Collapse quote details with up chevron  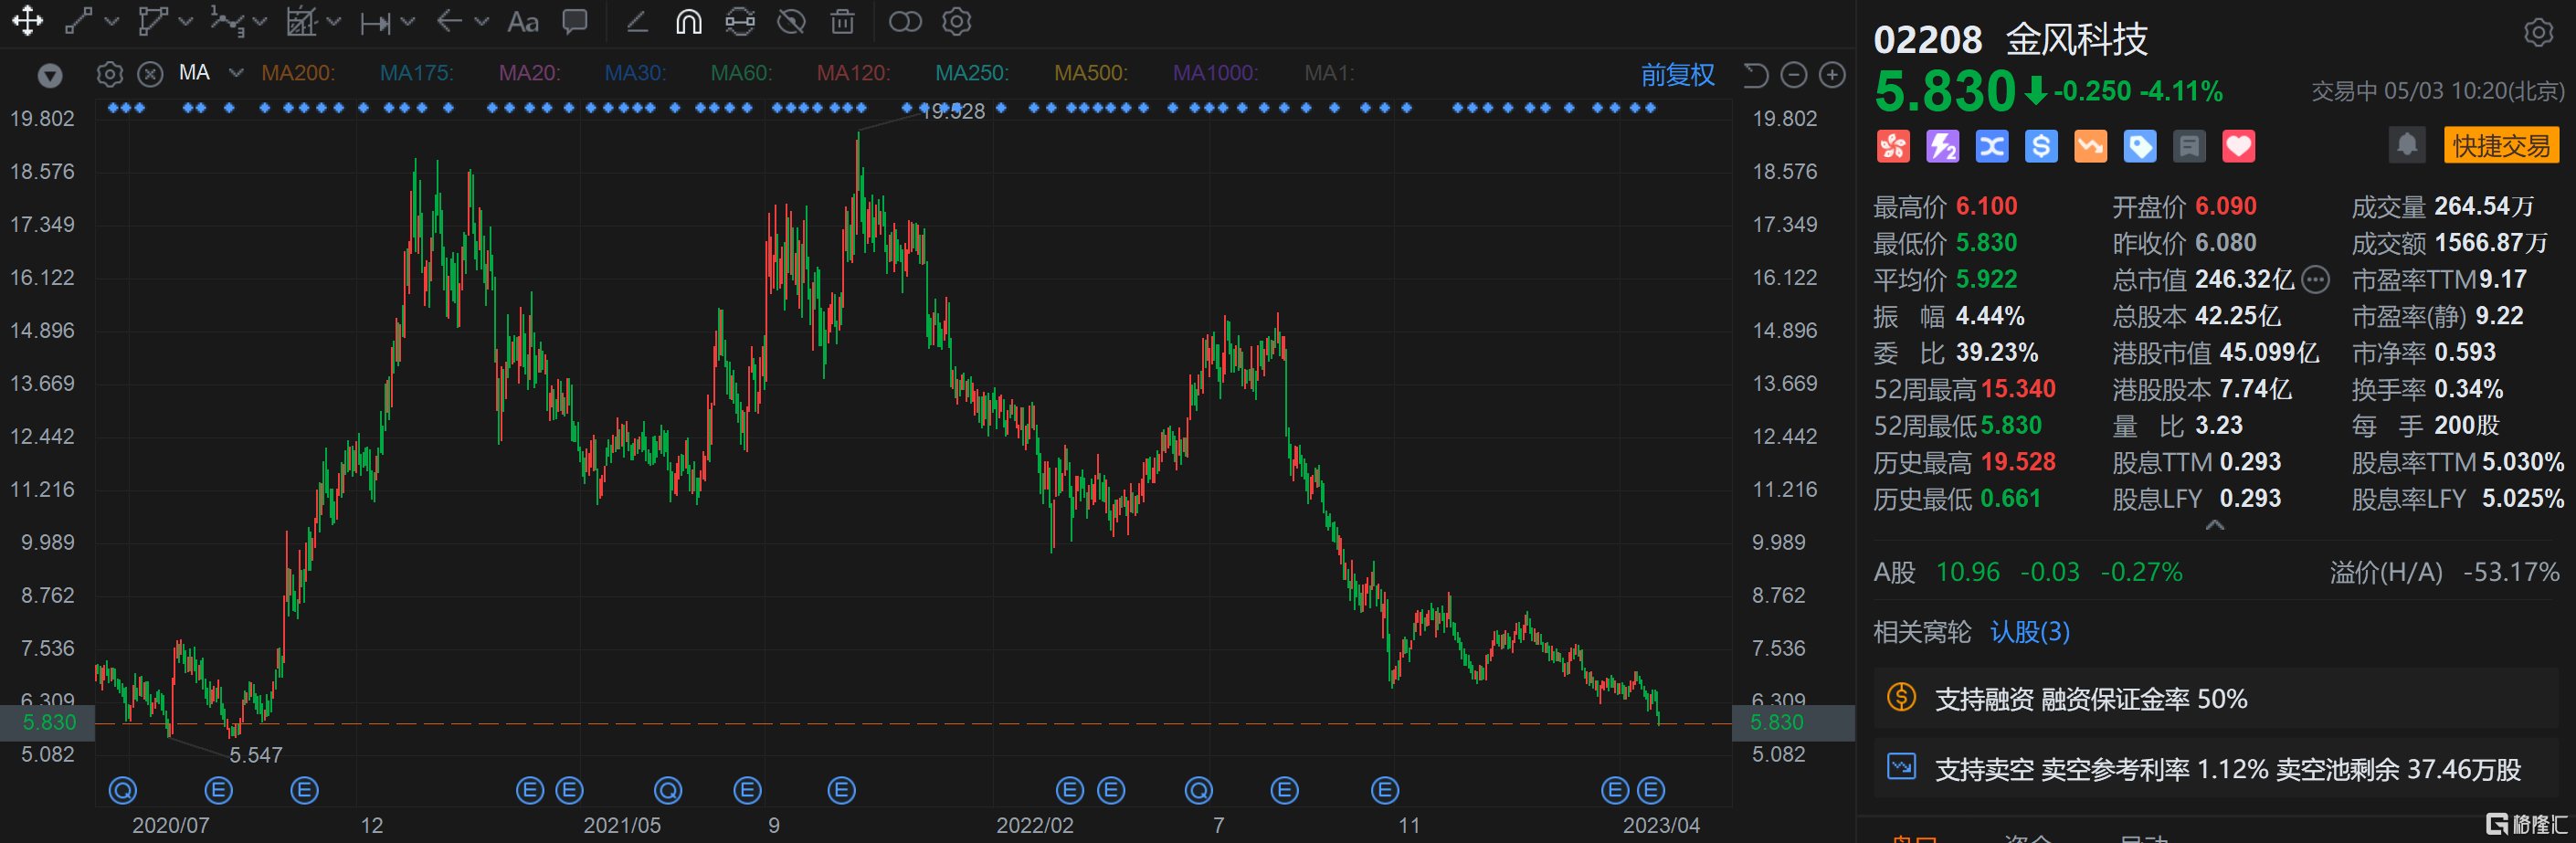click(x=2215, y=525)
